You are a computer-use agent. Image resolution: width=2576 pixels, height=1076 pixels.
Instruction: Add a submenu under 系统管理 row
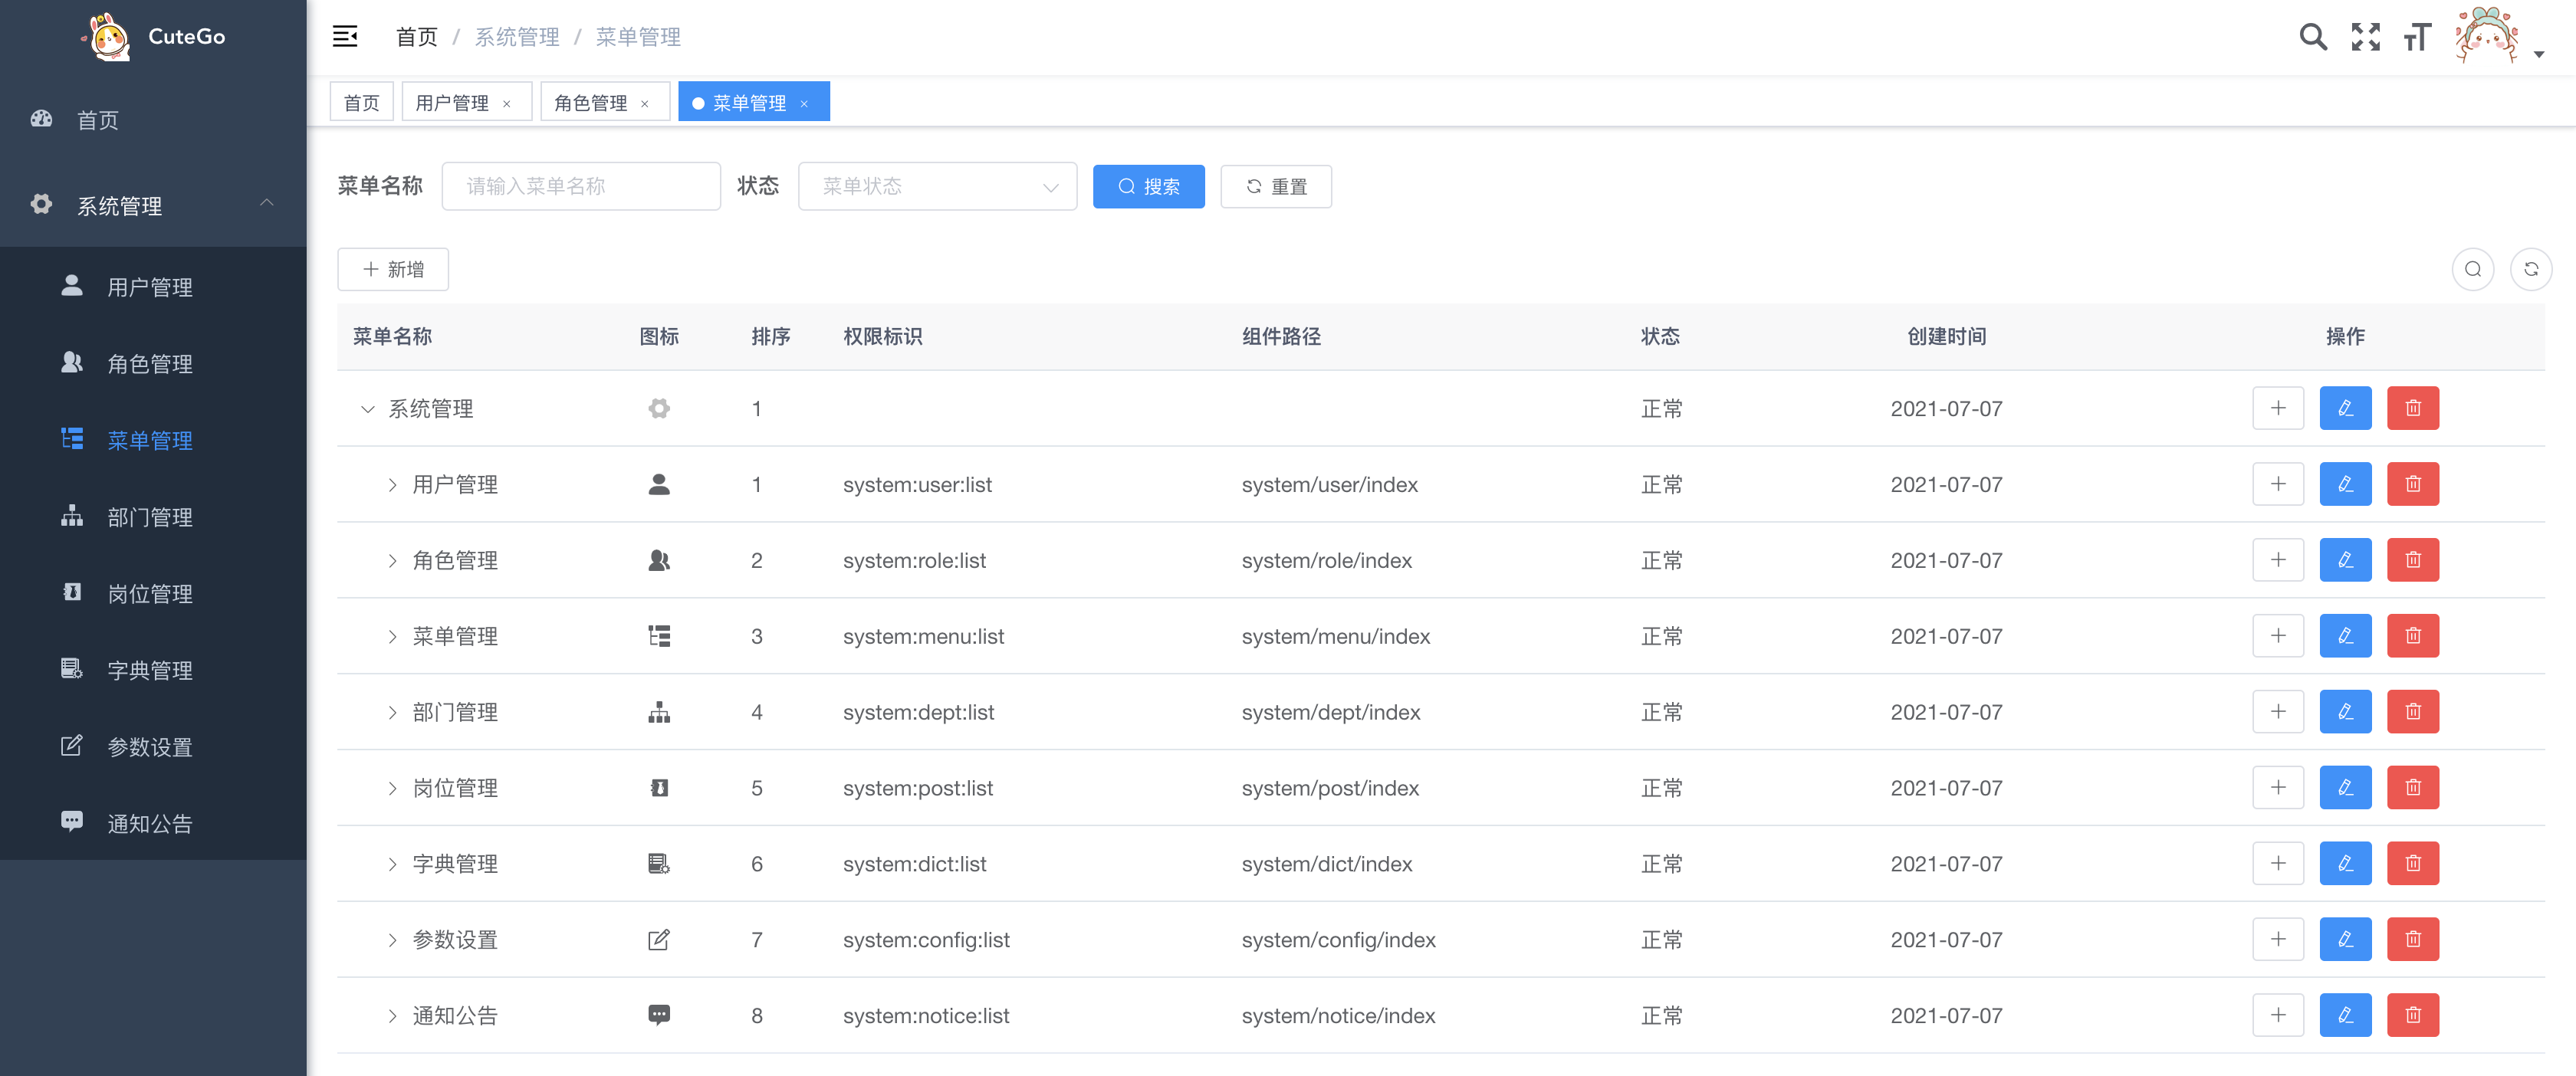coord(2278,408)
